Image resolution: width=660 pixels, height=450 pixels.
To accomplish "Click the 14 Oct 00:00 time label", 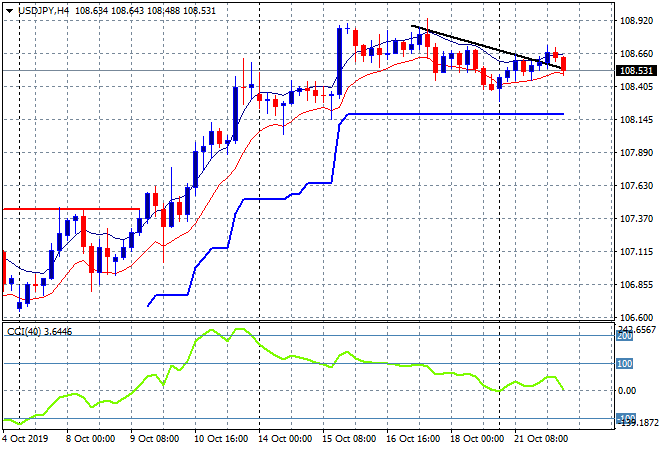I will click(x=285, y=439).
